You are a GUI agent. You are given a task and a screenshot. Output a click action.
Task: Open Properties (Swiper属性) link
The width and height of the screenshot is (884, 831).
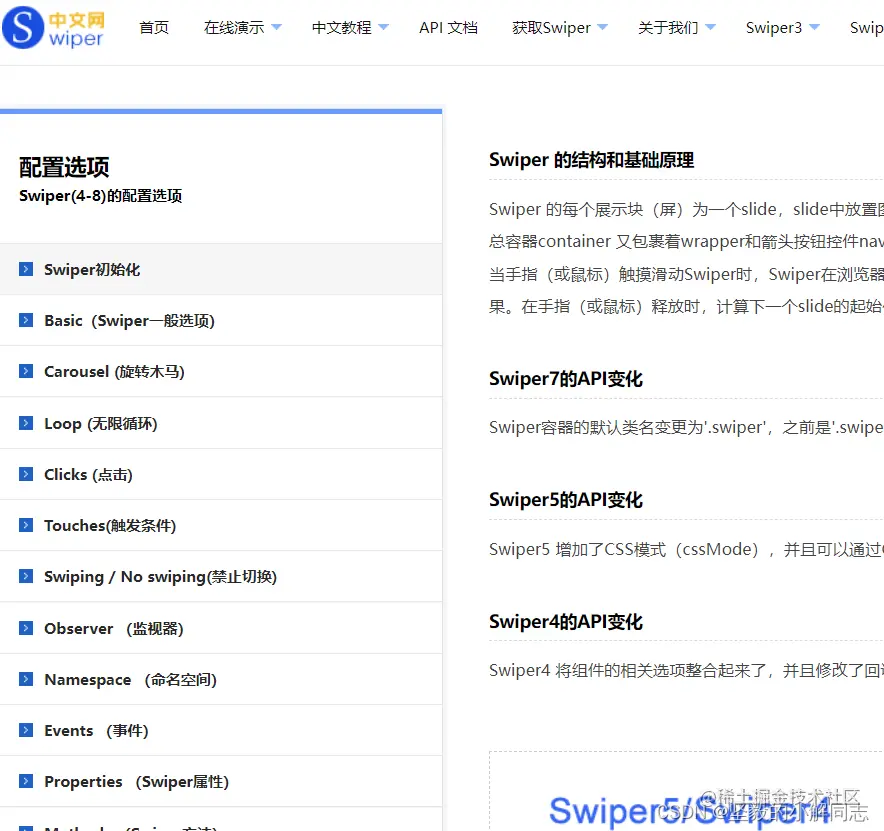click(x=136, y=781)
